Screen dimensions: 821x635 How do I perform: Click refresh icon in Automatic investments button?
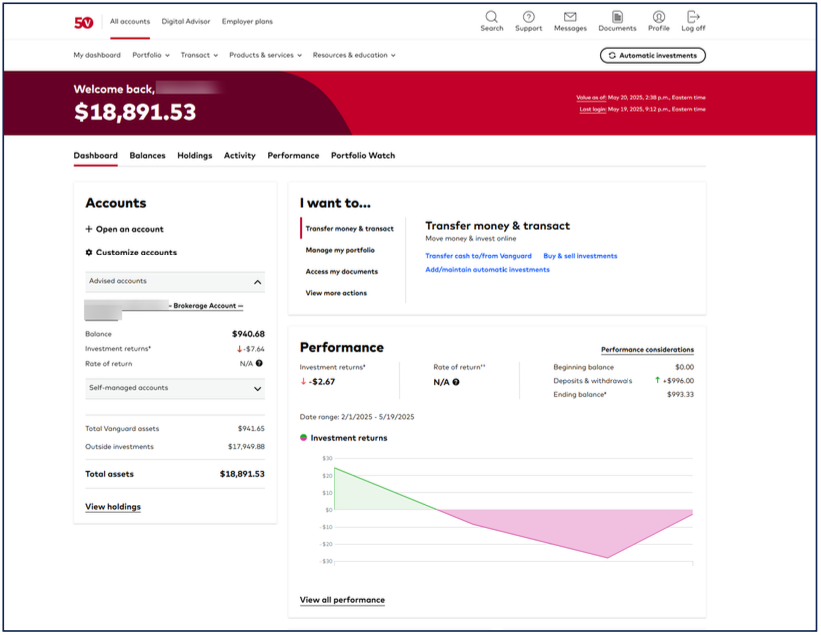(612, 55)
